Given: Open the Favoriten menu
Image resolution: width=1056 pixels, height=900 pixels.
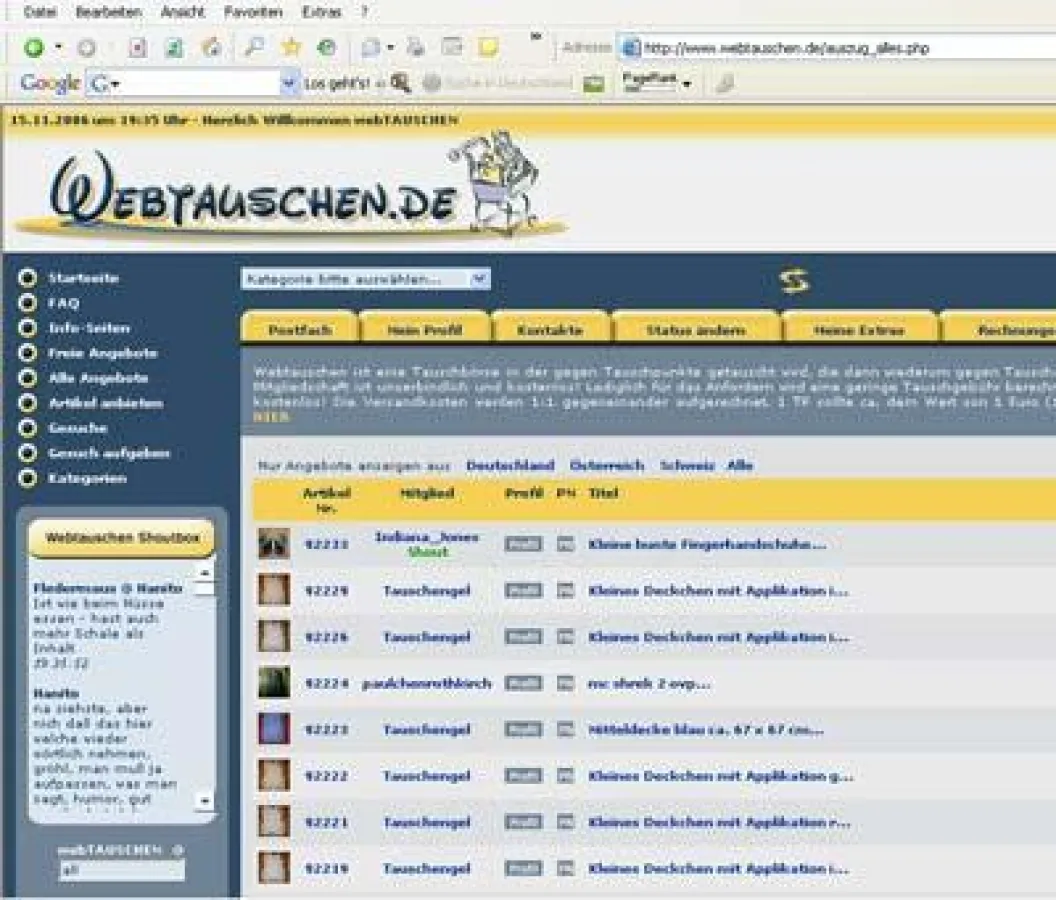Looking at the screenshot, I should (x=256, y=12).
